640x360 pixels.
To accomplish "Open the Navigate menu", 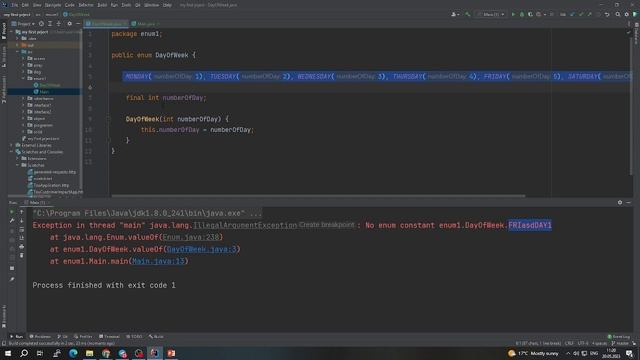I will [53, 5].
